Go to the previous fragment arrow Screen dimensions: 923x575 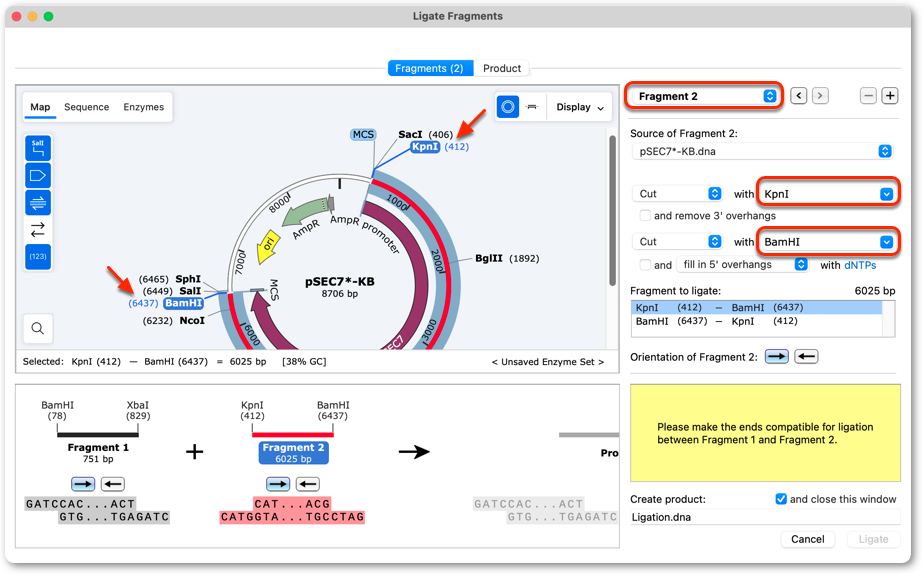[x=798, y=95]
